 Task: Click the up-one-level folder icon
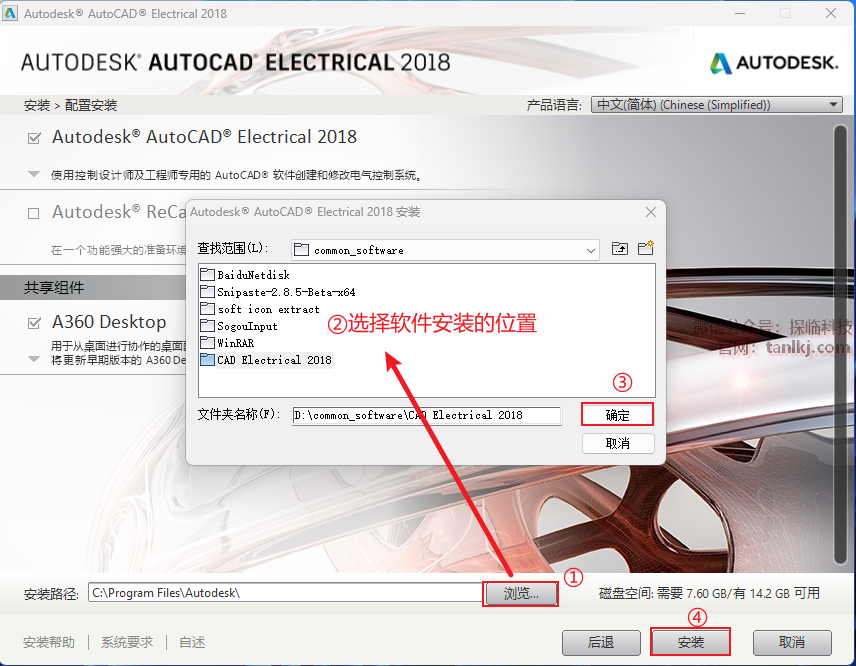(x=620, y=249)
